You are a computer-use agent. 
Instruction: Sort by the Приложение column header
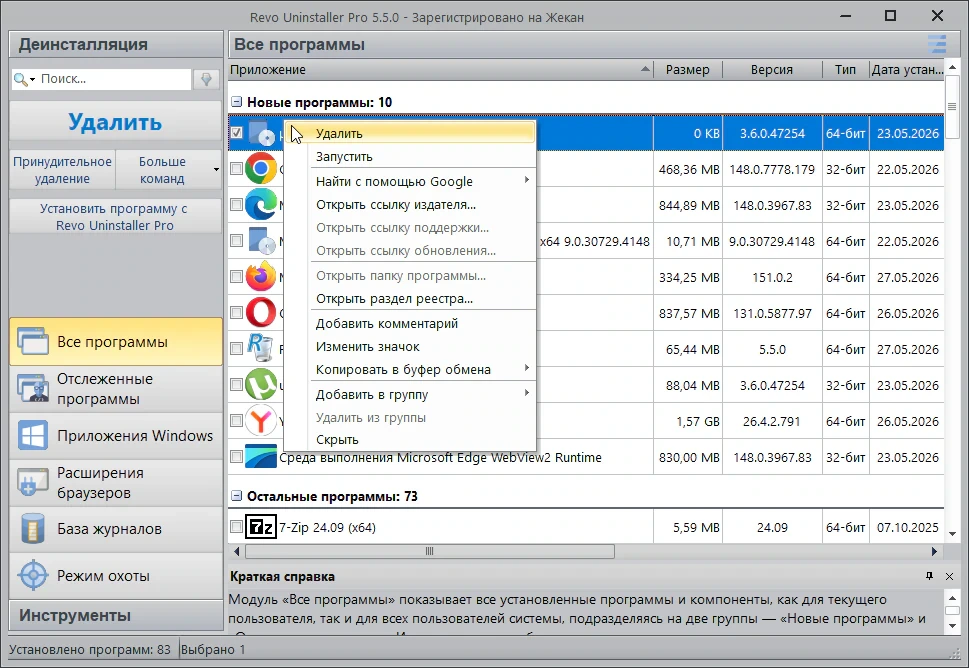441,69
